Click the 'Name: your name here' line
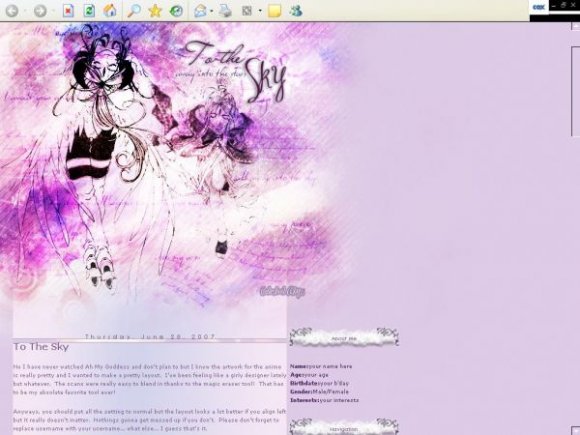Image resolution: width=580 pixels, height=435 pixels. click(321, 366)
